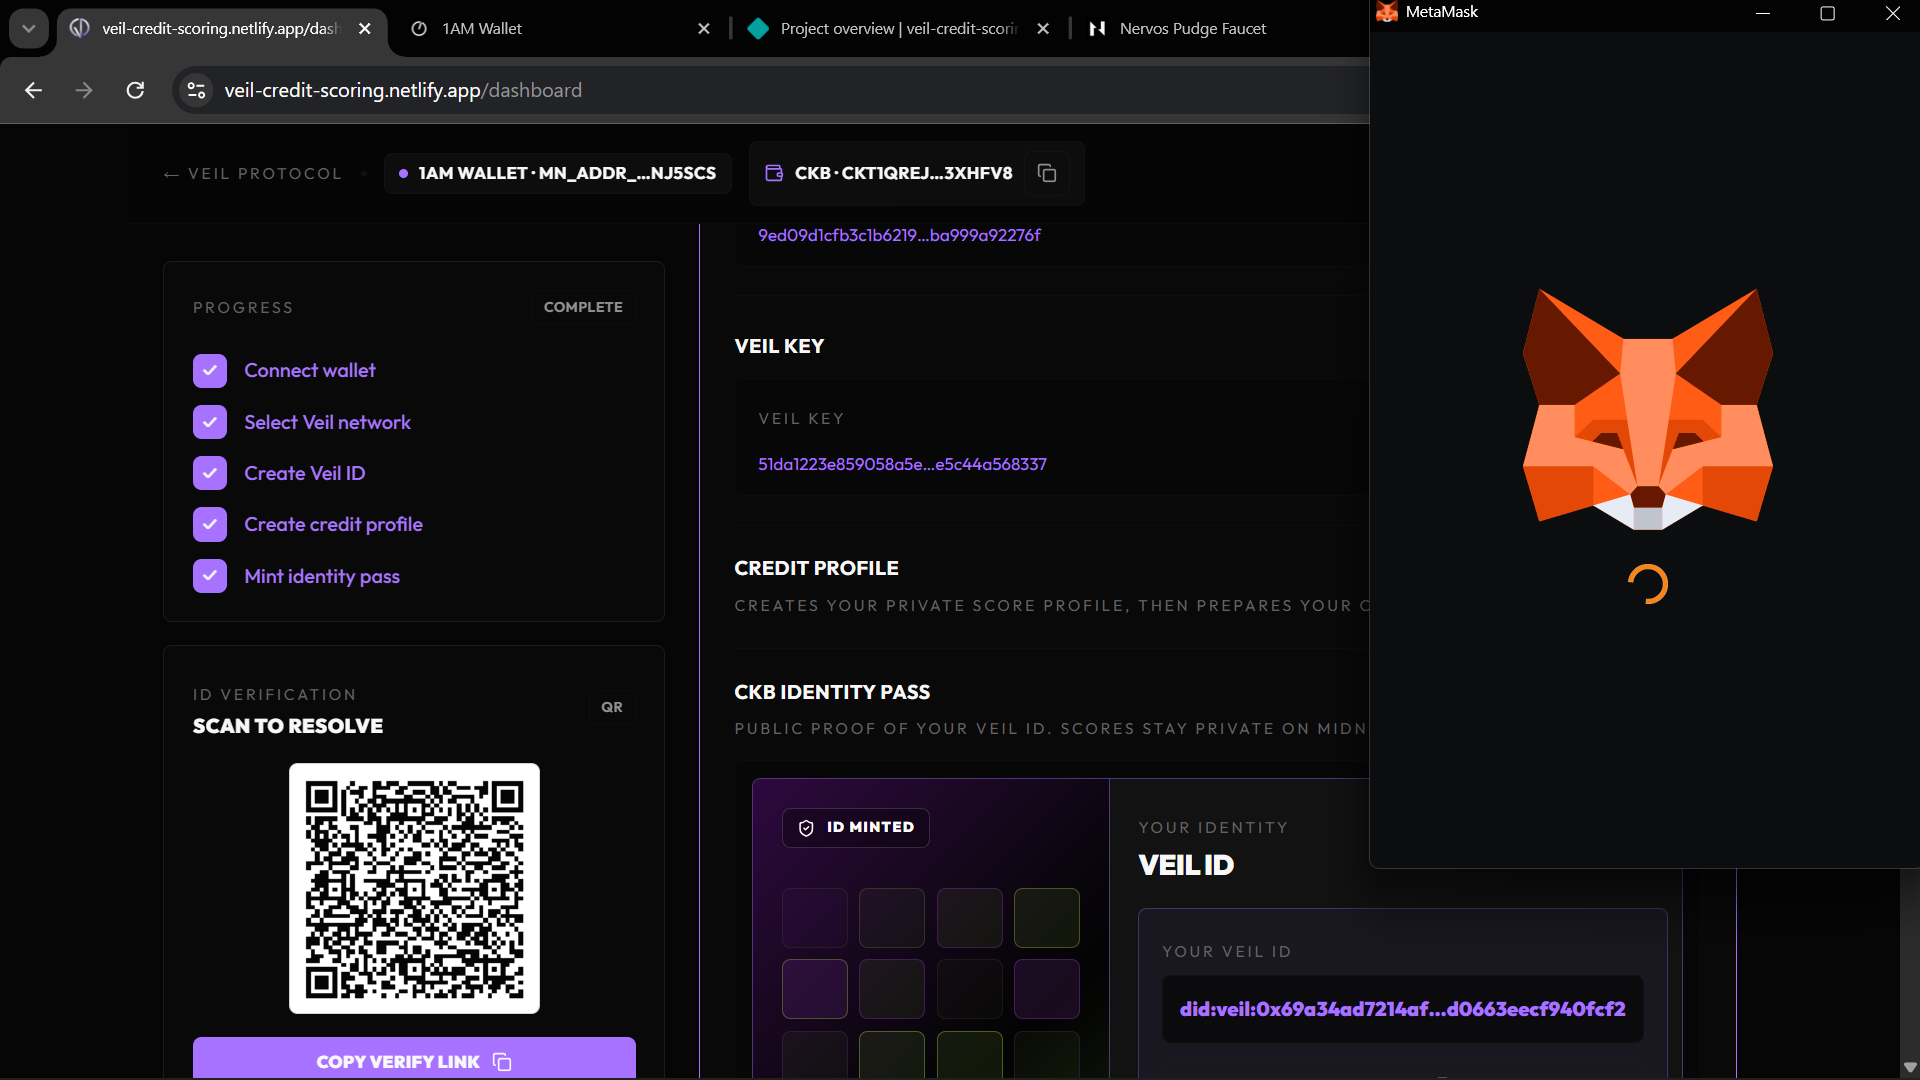Go forward in browser history
The height and width of the screenshot is (1080, 1920).
click(x=84, y=90)
